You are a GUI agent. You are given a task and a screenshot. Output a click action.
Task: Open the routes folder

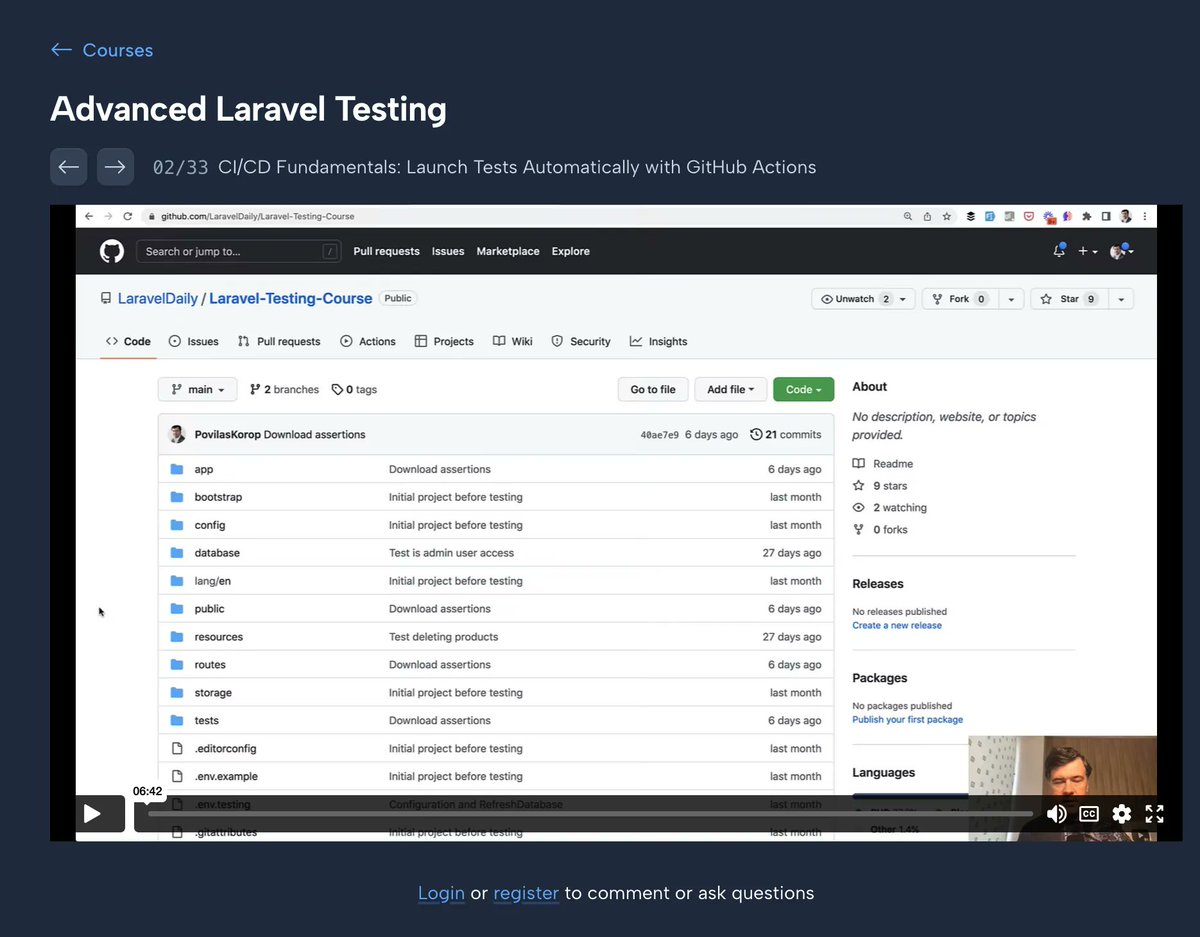pyautogui.click(x=210, y=665)
